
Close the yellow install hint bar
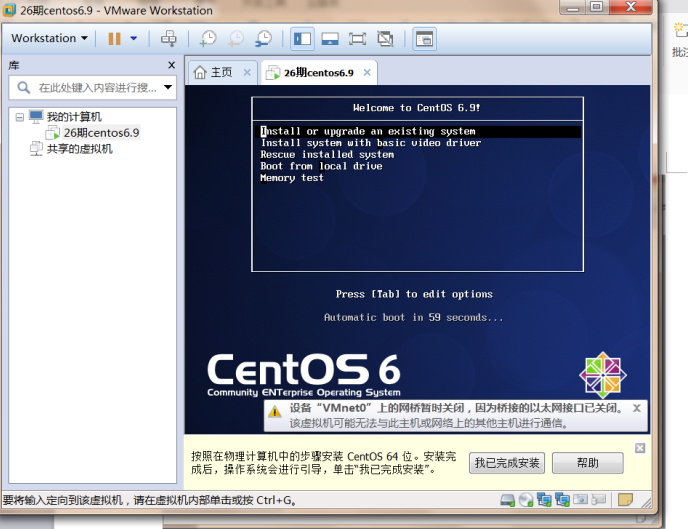point(640,448)
